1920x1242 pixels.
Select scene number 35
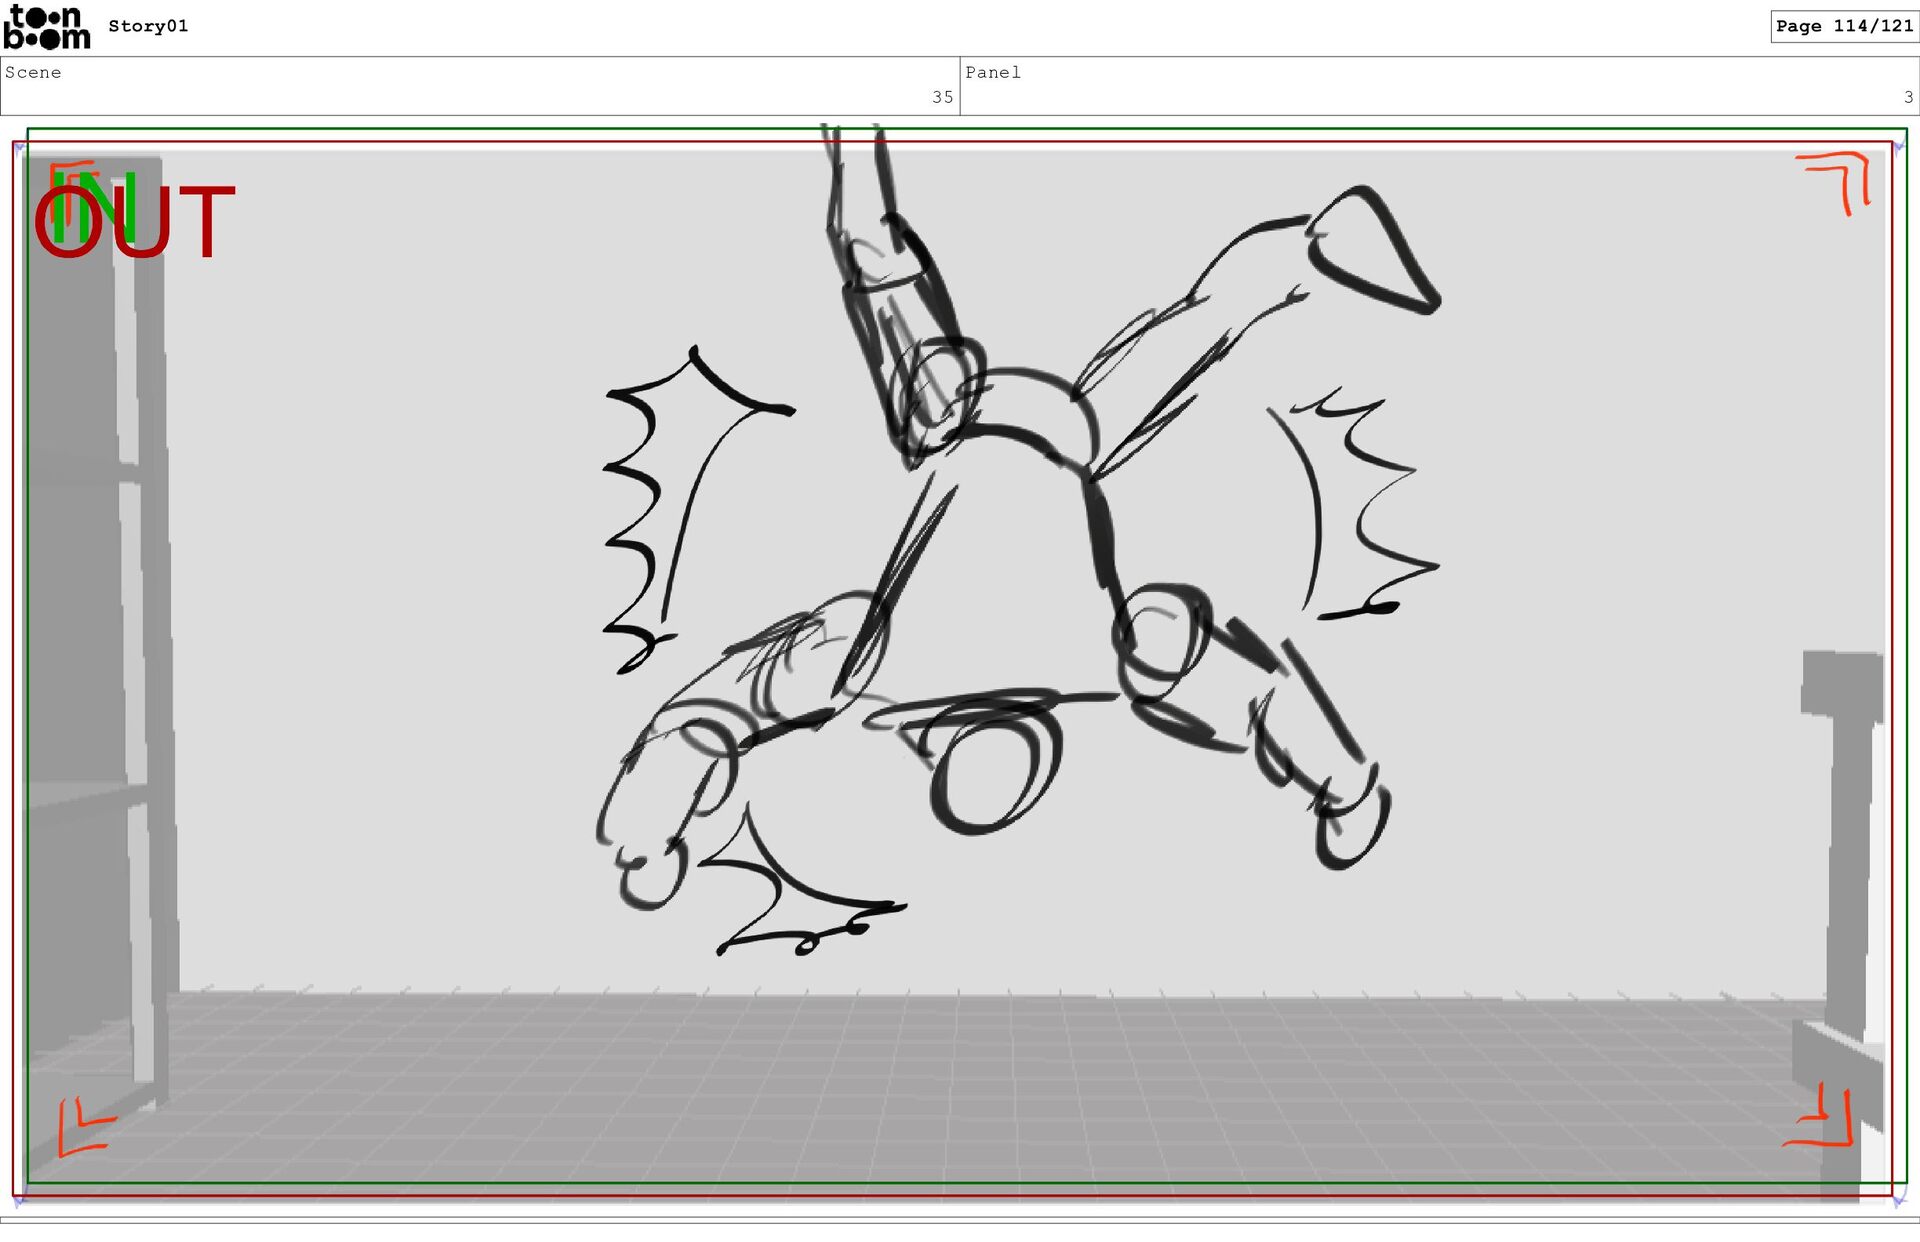pos(942,97)
